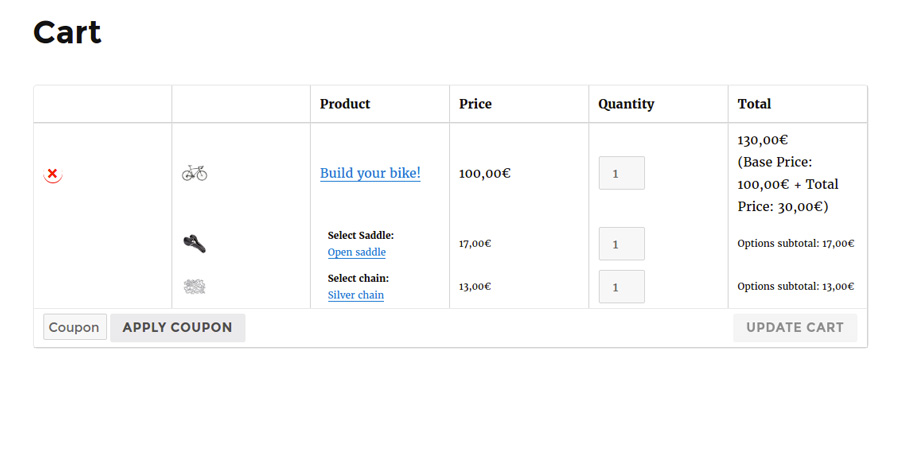900x450 pixels.
Task: Click the "Select chain:" option label
Action: [358, 278]
